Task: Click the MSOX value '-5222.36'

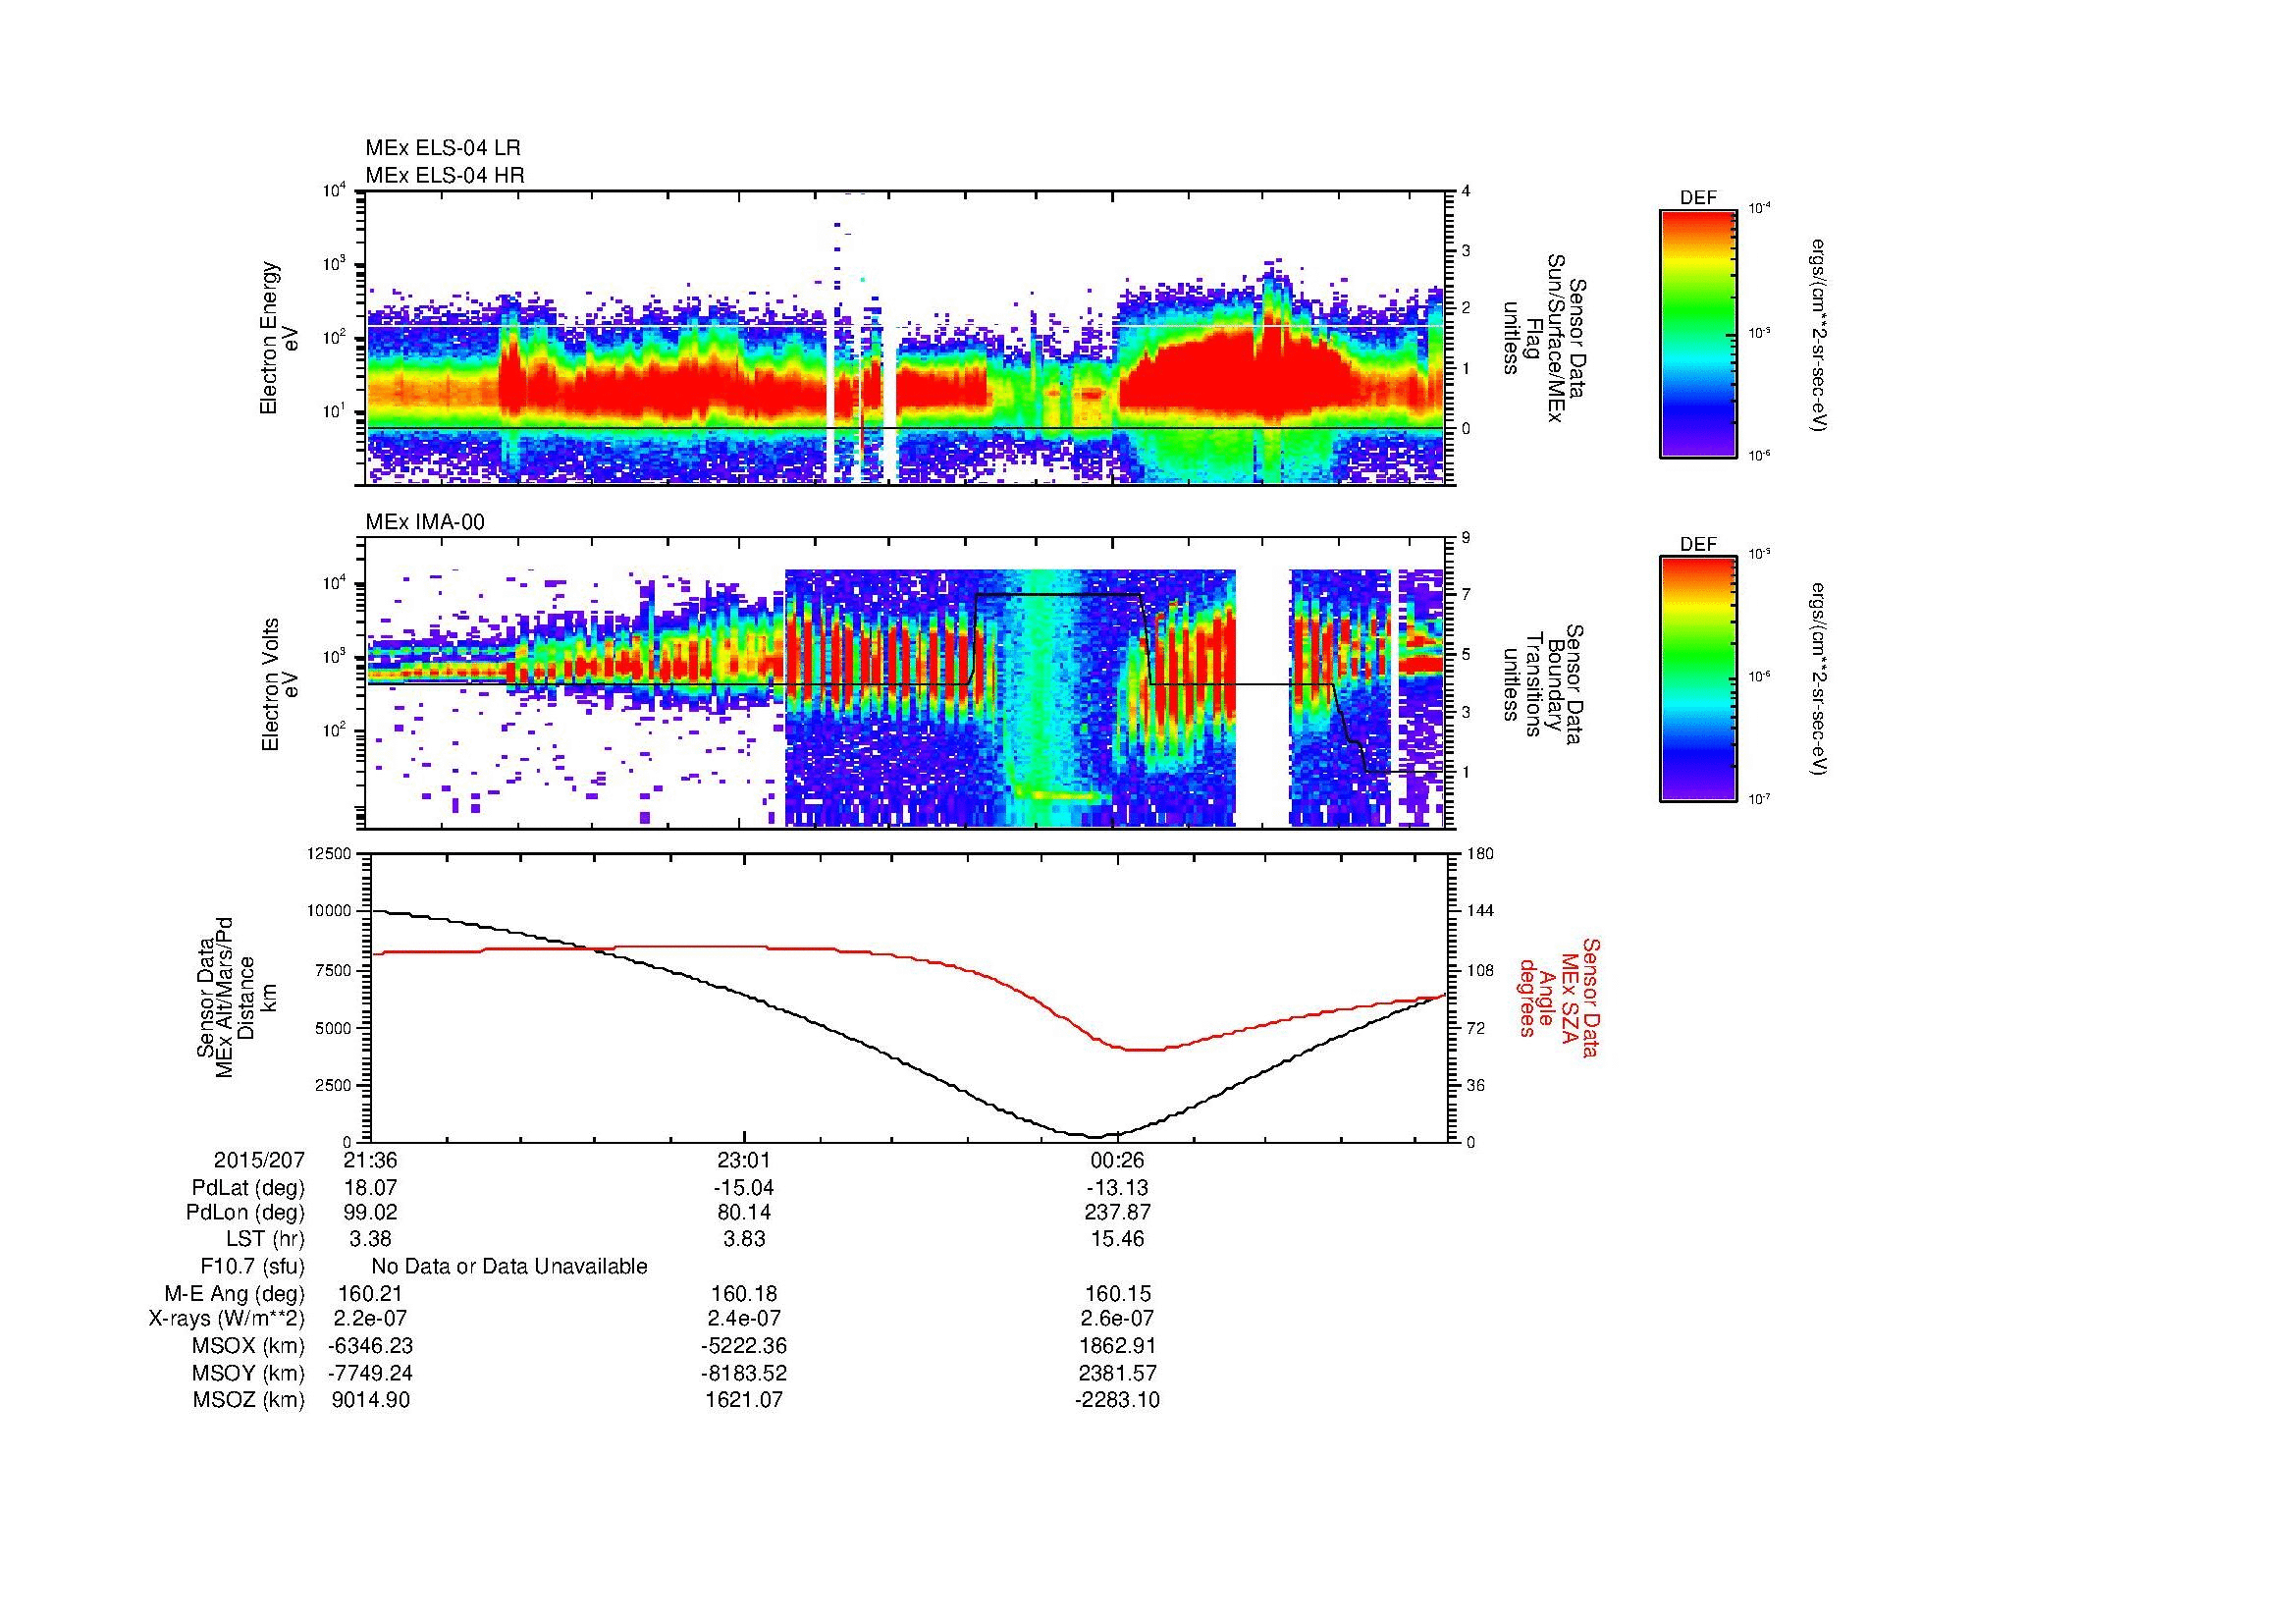Action: tap(745, 1346)
